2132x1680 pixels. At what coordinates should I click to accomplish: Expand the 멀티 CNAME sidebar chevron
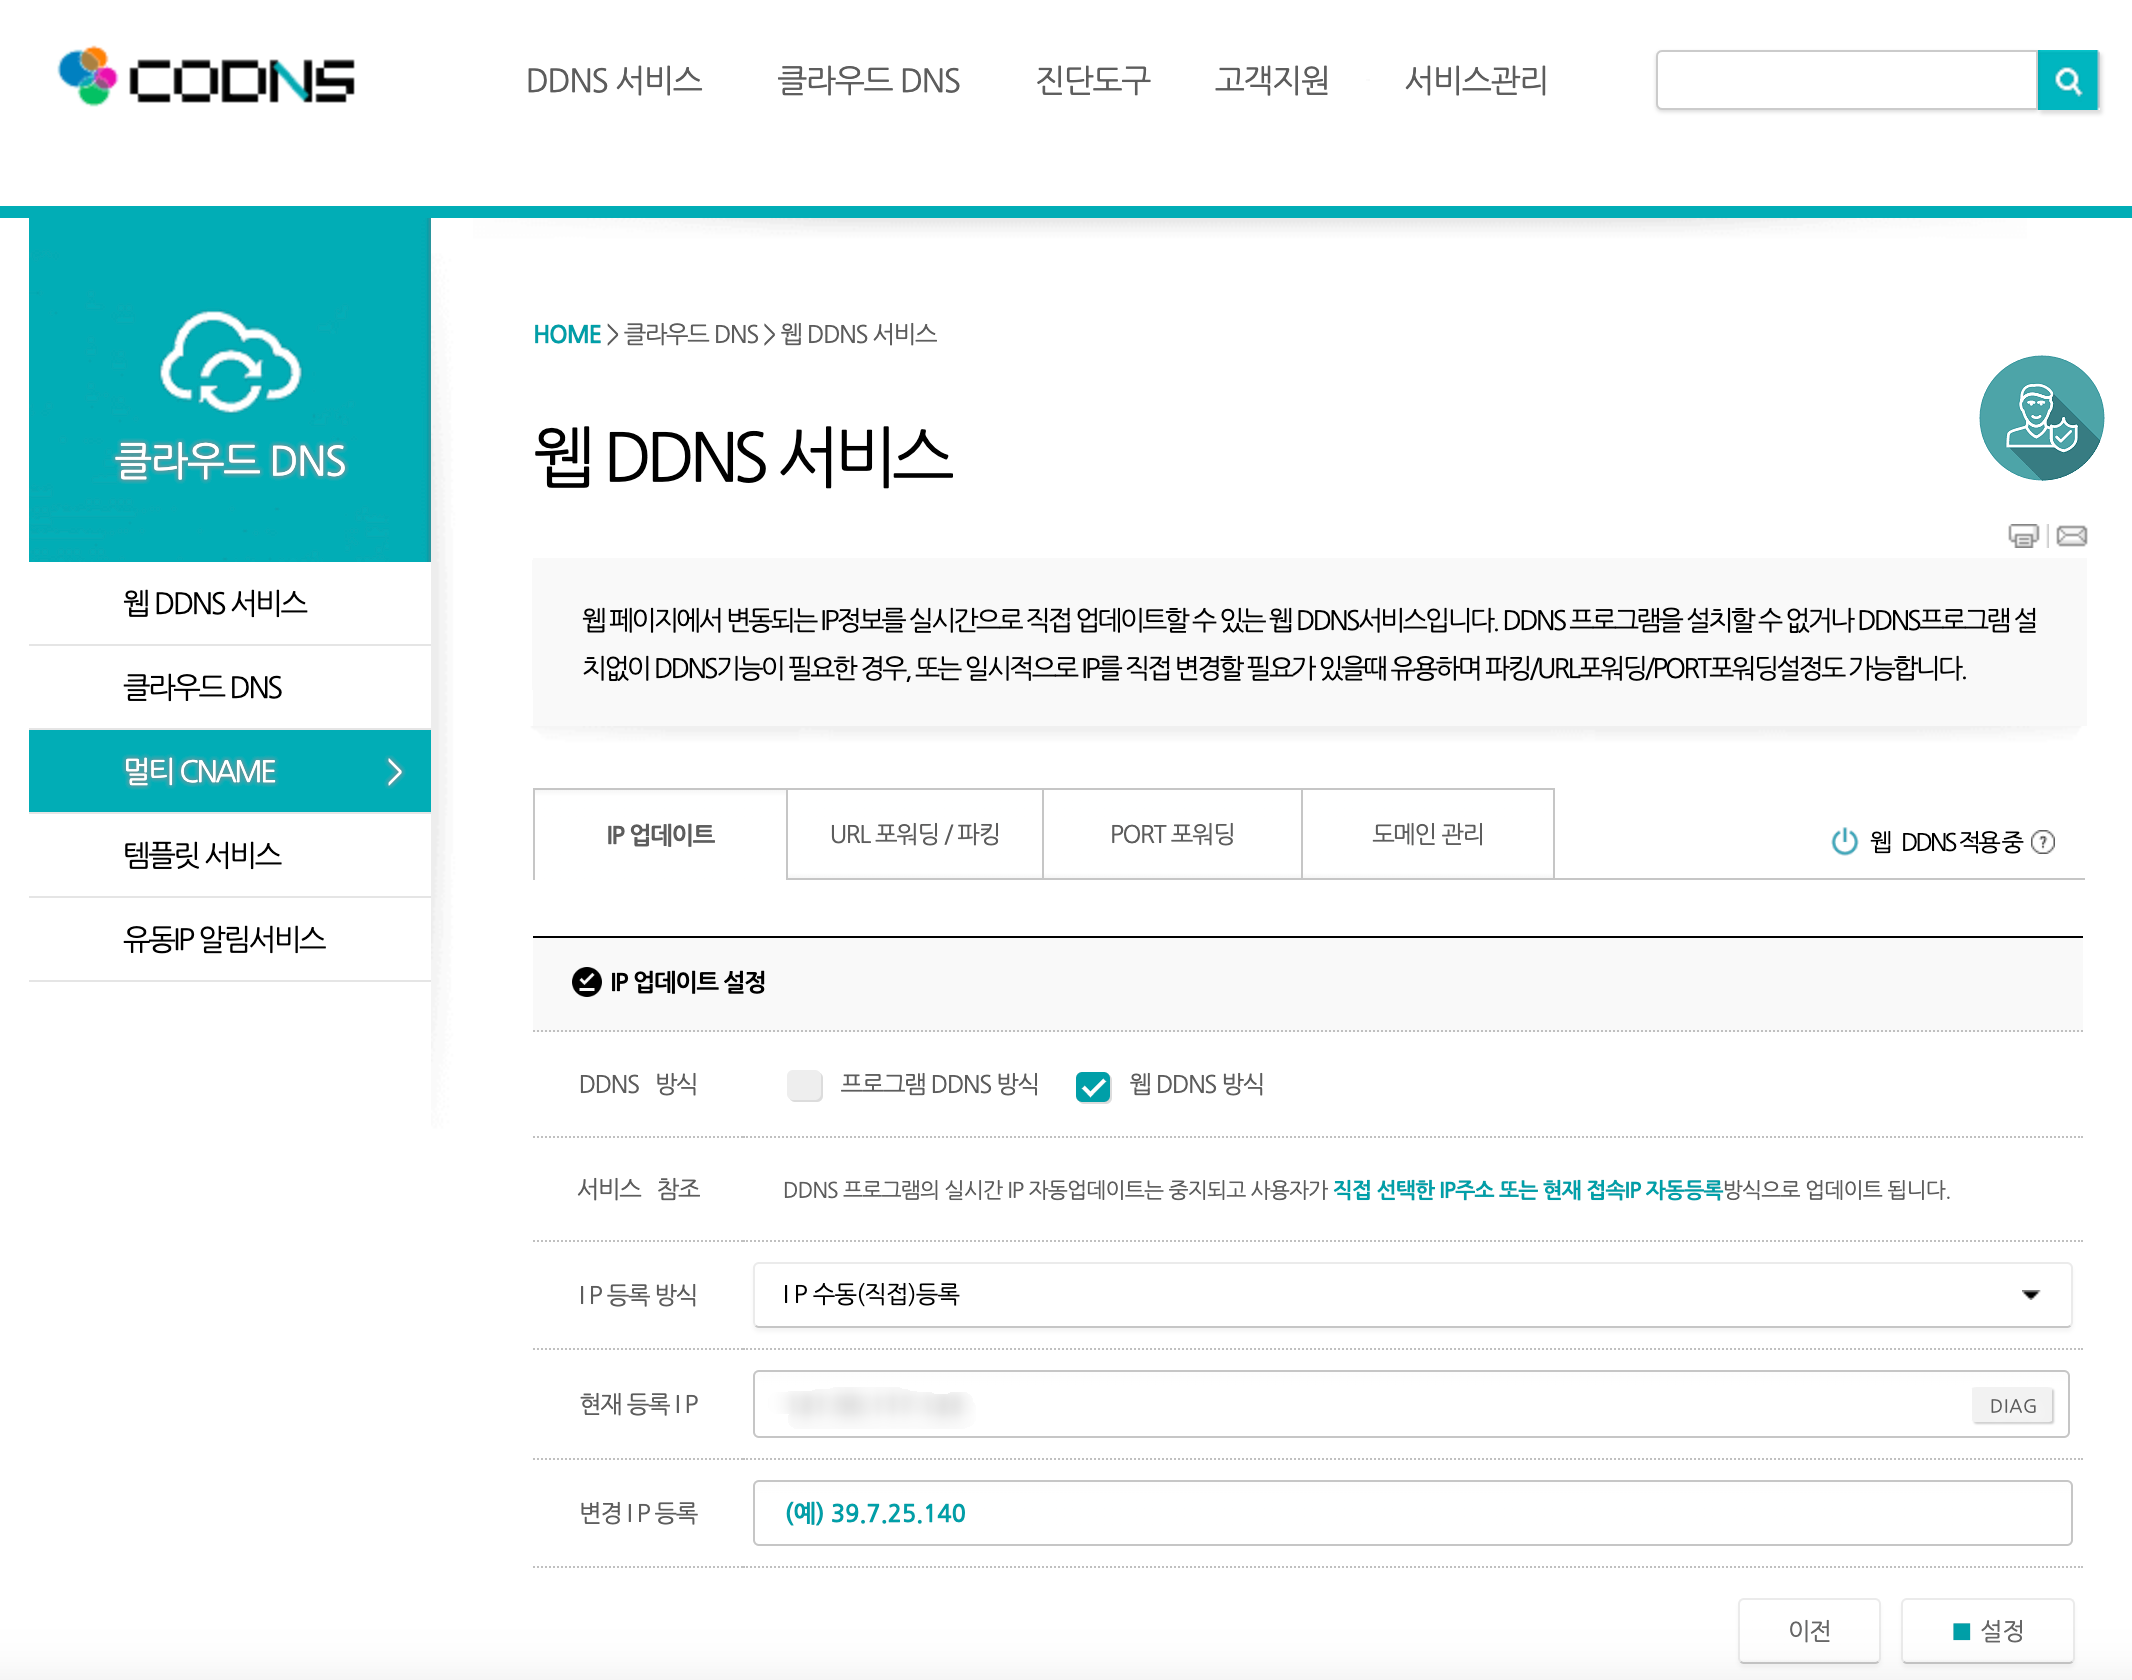pos(395,771)
